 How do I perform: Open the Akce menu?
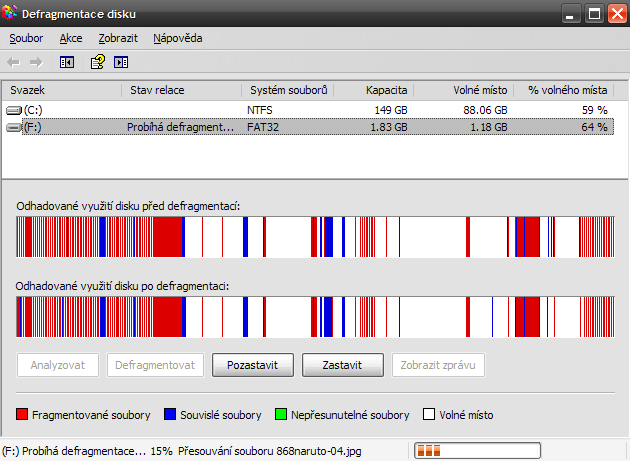tap(71, 38)
